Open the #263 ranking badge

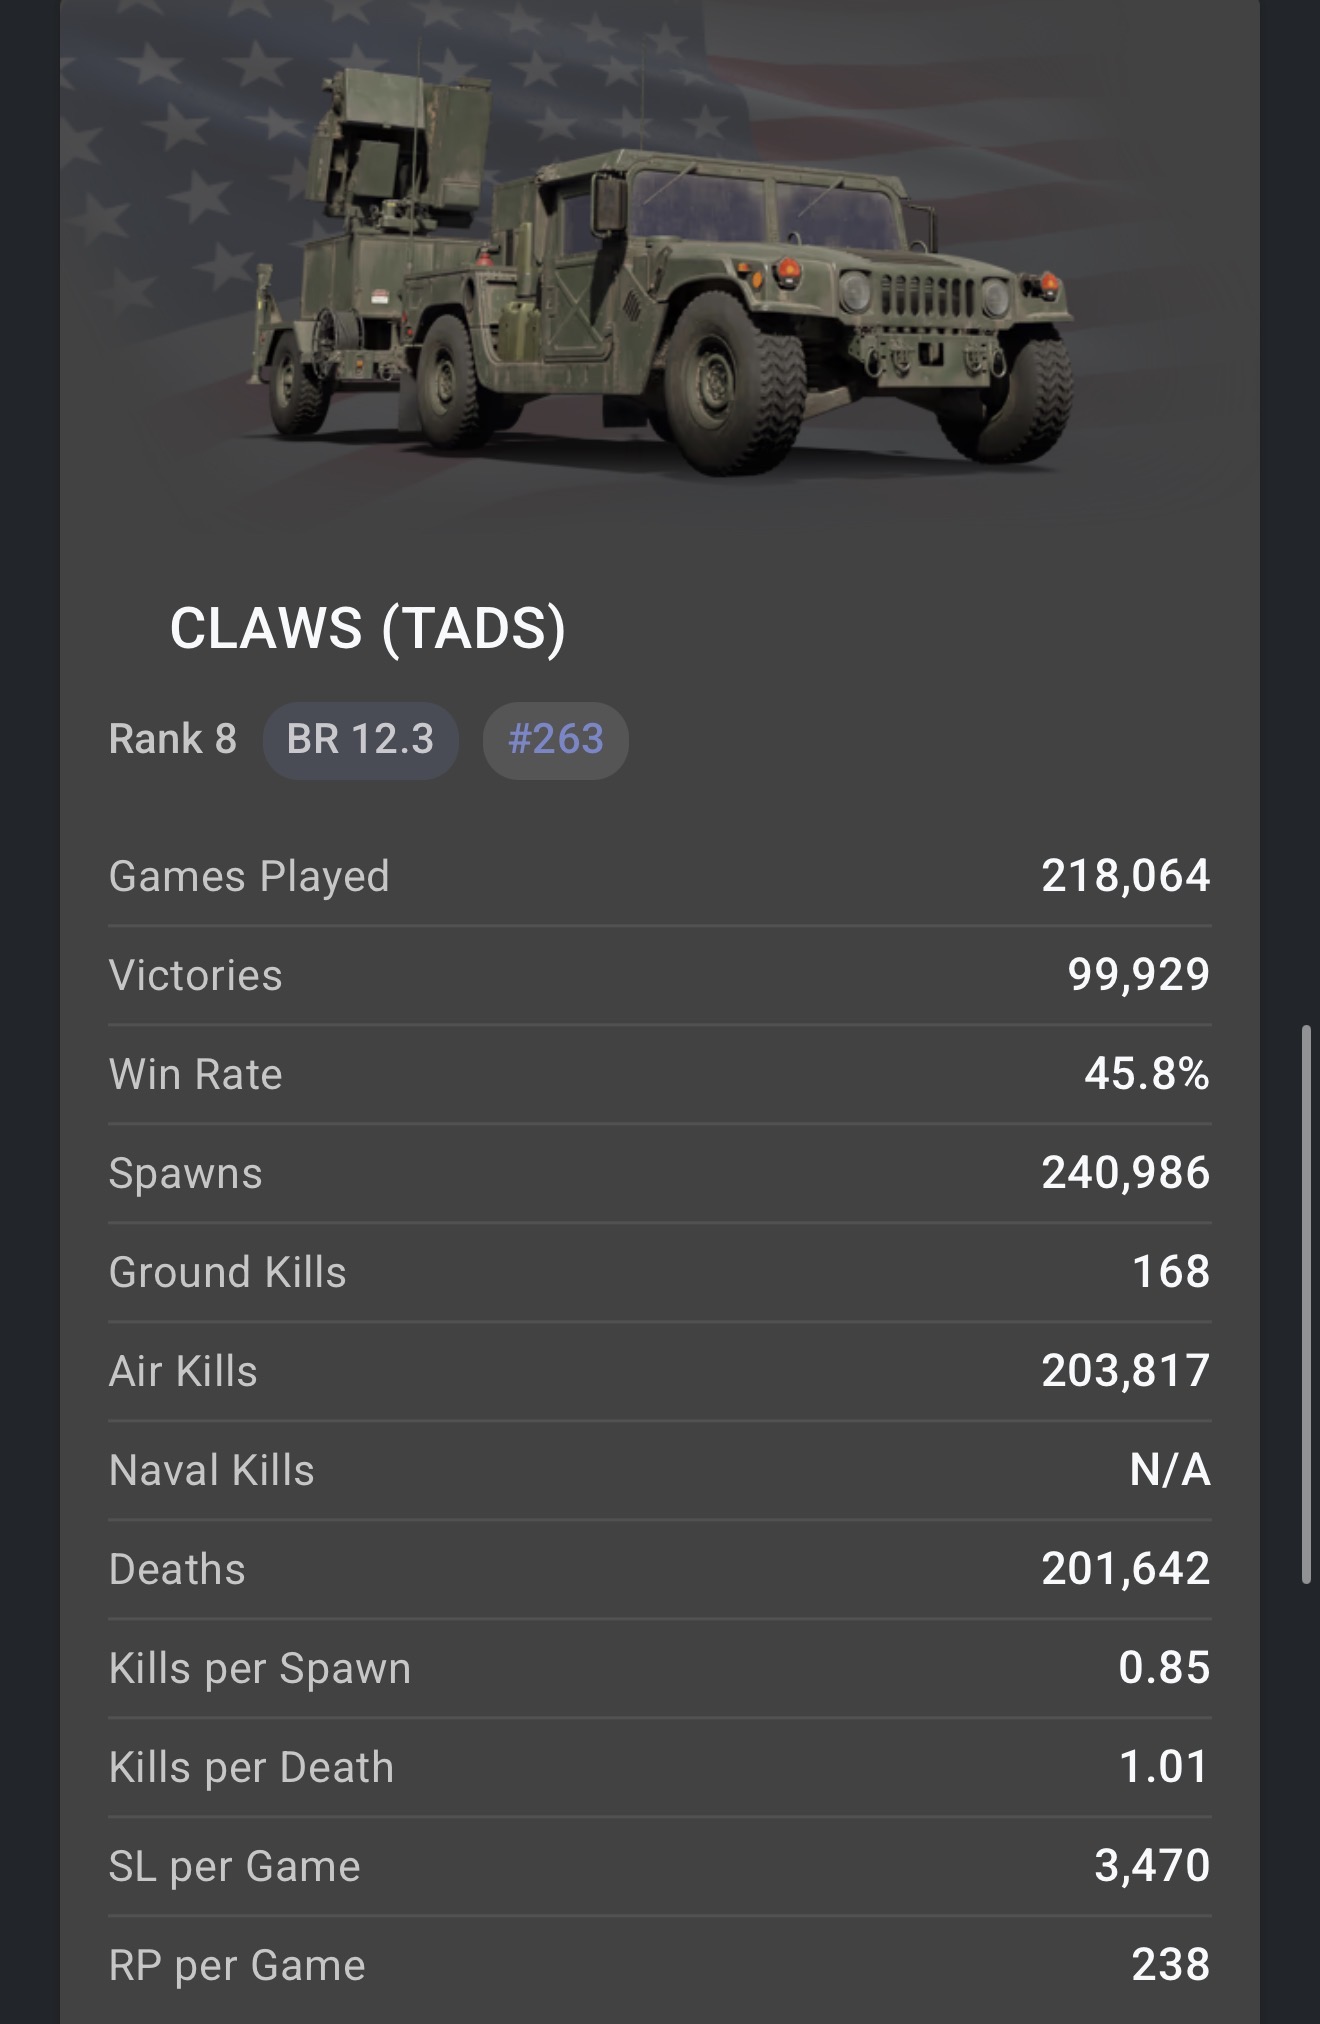point(555,740)
